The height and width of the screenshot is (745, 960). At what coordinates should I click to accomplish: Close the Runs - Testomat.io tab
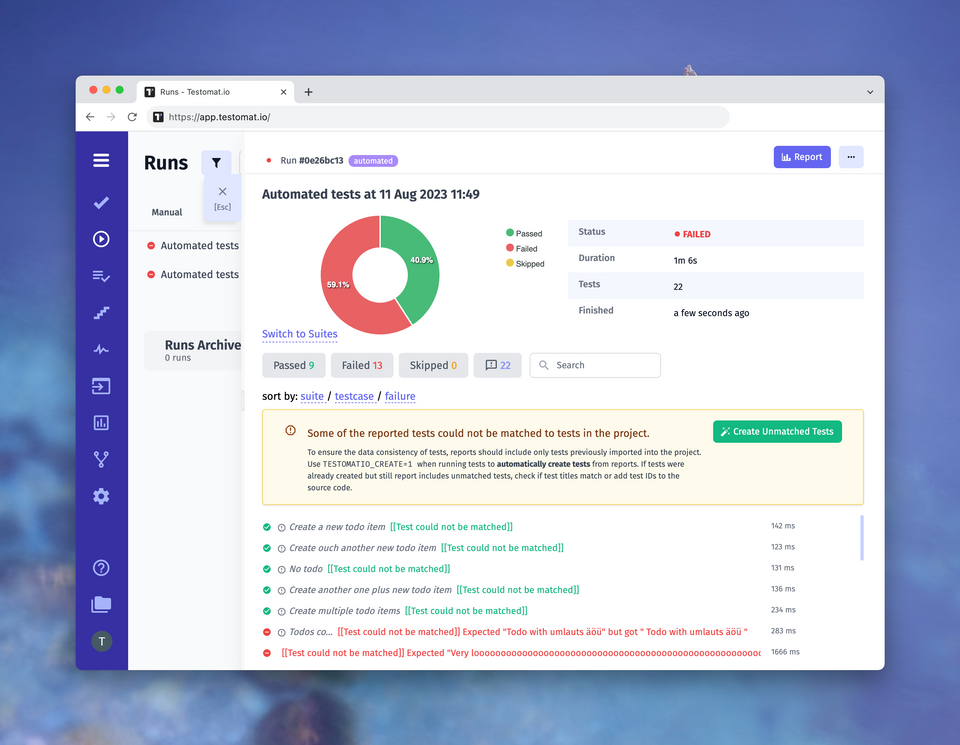click(x=283, y=92)
